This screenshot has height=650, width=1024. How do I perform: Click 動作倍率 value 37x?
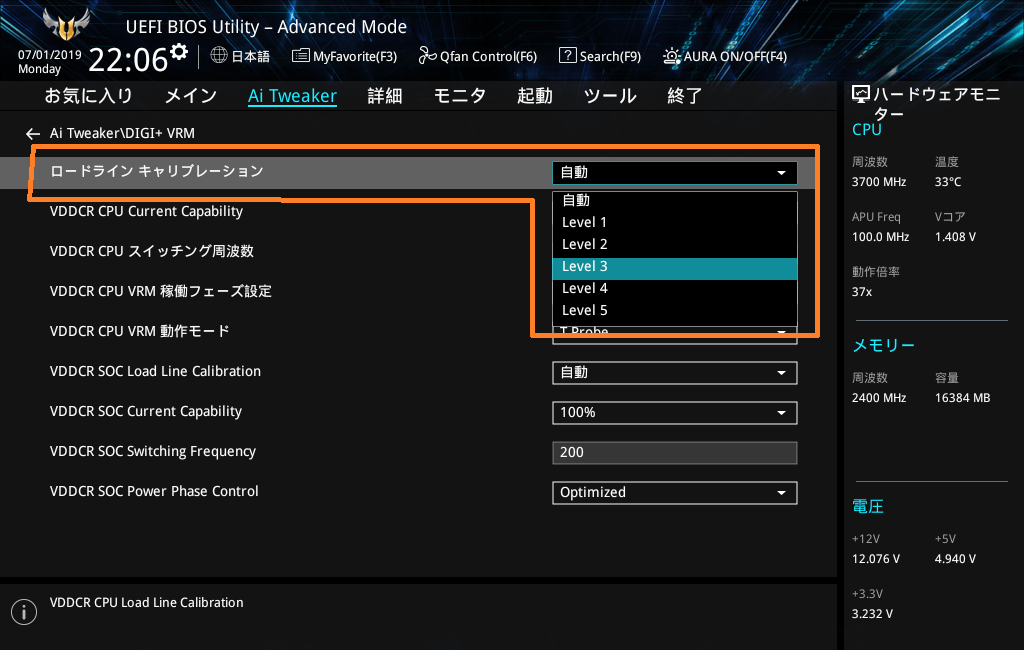(862, 292)
